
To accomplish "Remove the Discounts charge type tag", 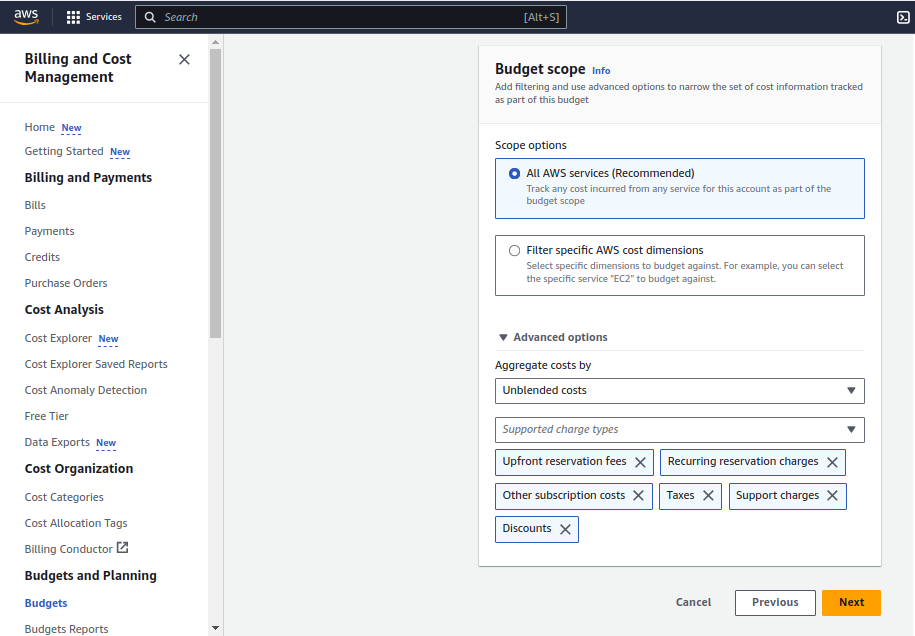I will coord(565,529).
